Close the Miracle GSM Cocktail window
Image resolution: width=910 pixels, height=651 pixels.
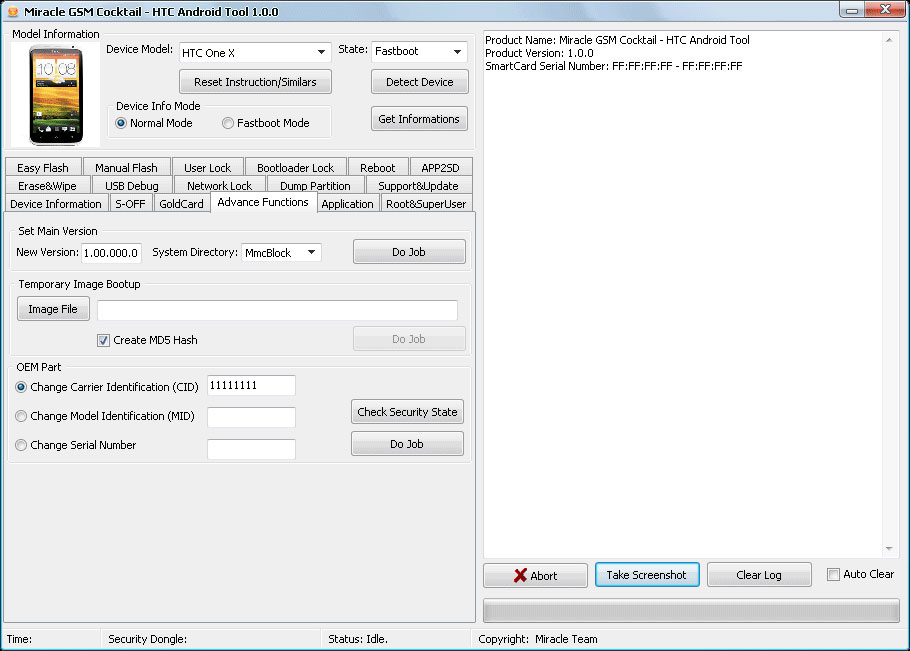pyautogui.click(x=885, y=10)
